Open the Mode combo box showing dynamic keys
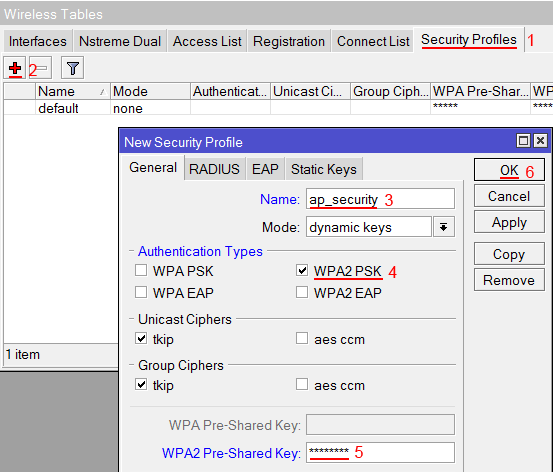The width and height of the screenshot is (554, 473). [x=369, y=227]
